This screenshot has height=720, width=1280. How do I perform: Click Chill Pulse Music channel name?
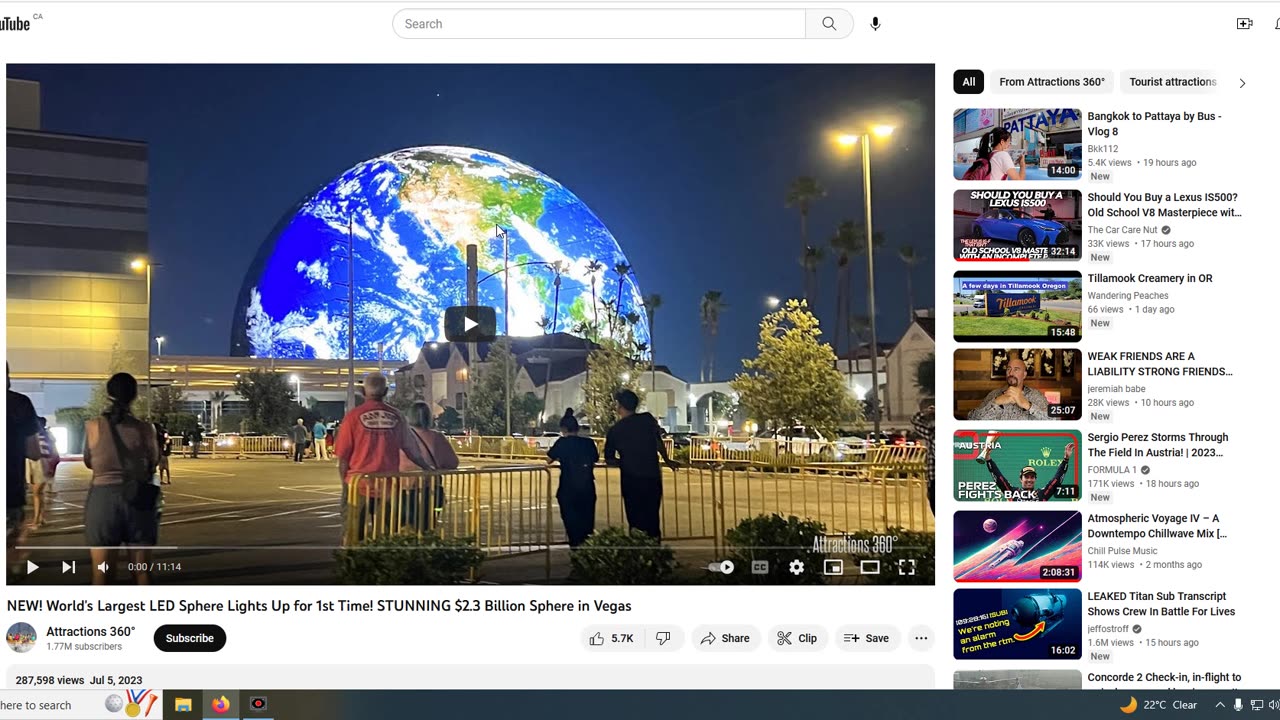click(x=1123, y=551)
